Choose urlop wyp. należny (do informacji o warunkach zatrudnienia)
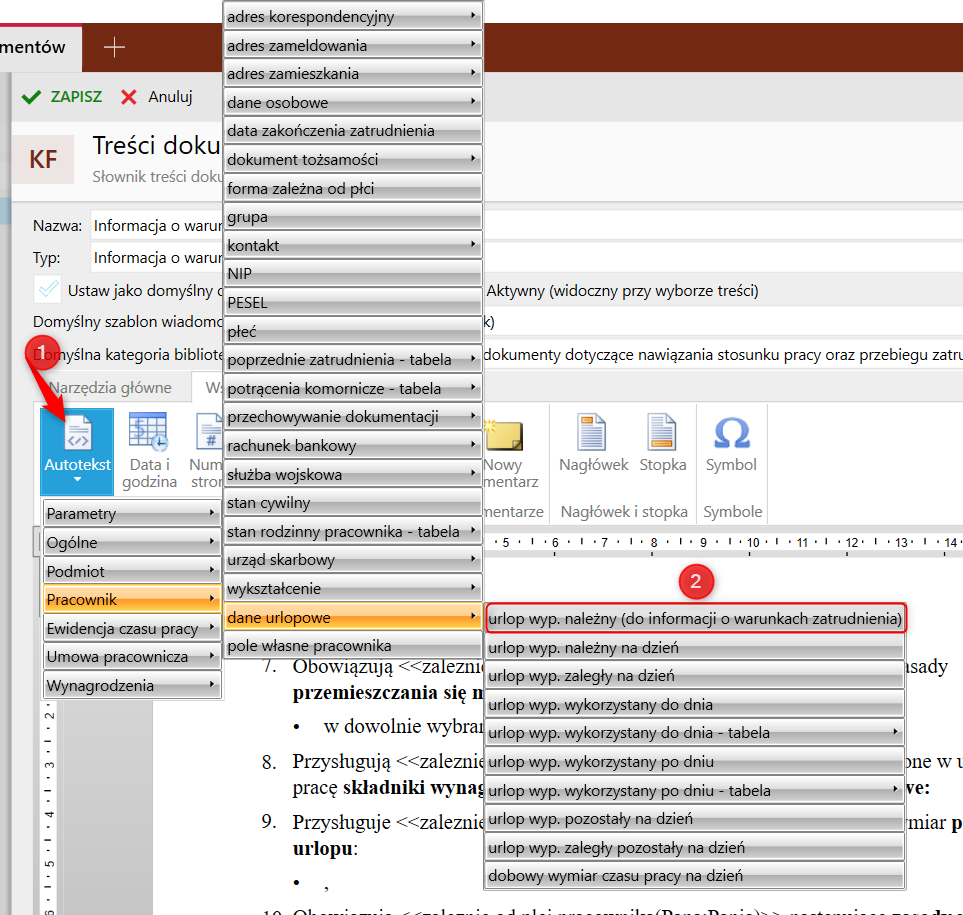 pyautogui.click(x=695, y=618)
